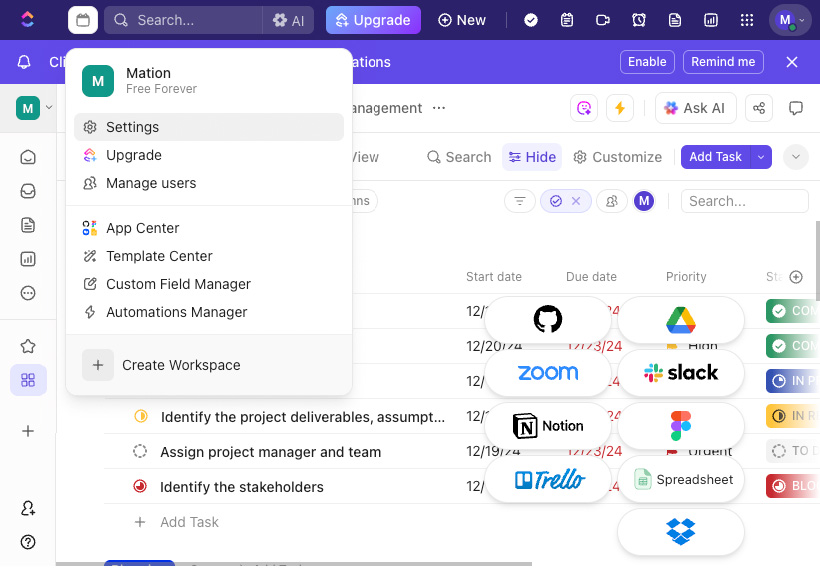Click the purple Add Task button
Screen dimensions: 820x581
tap(715, 157)
